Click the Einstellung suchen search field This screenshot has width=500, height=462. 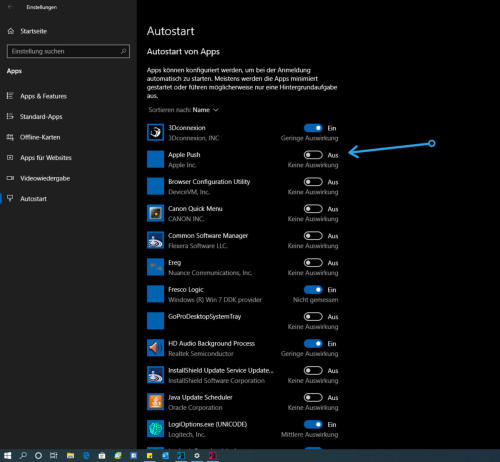68,51
